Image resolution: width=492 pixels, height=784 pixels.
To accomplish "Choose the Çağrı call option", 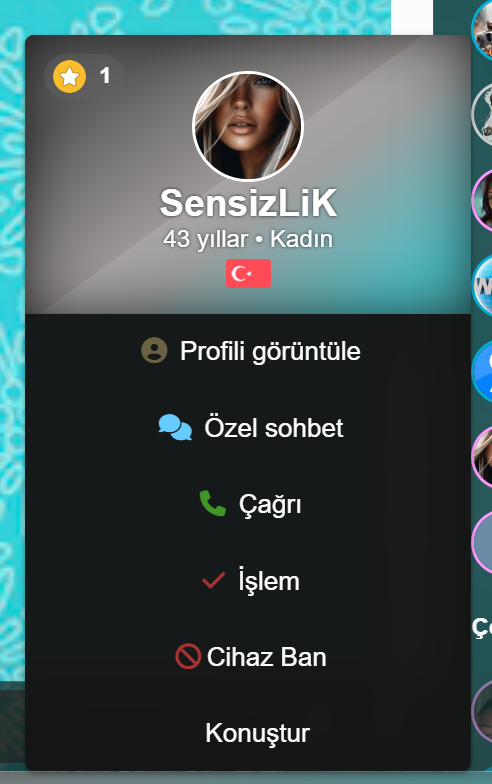I will pos(248,504).
